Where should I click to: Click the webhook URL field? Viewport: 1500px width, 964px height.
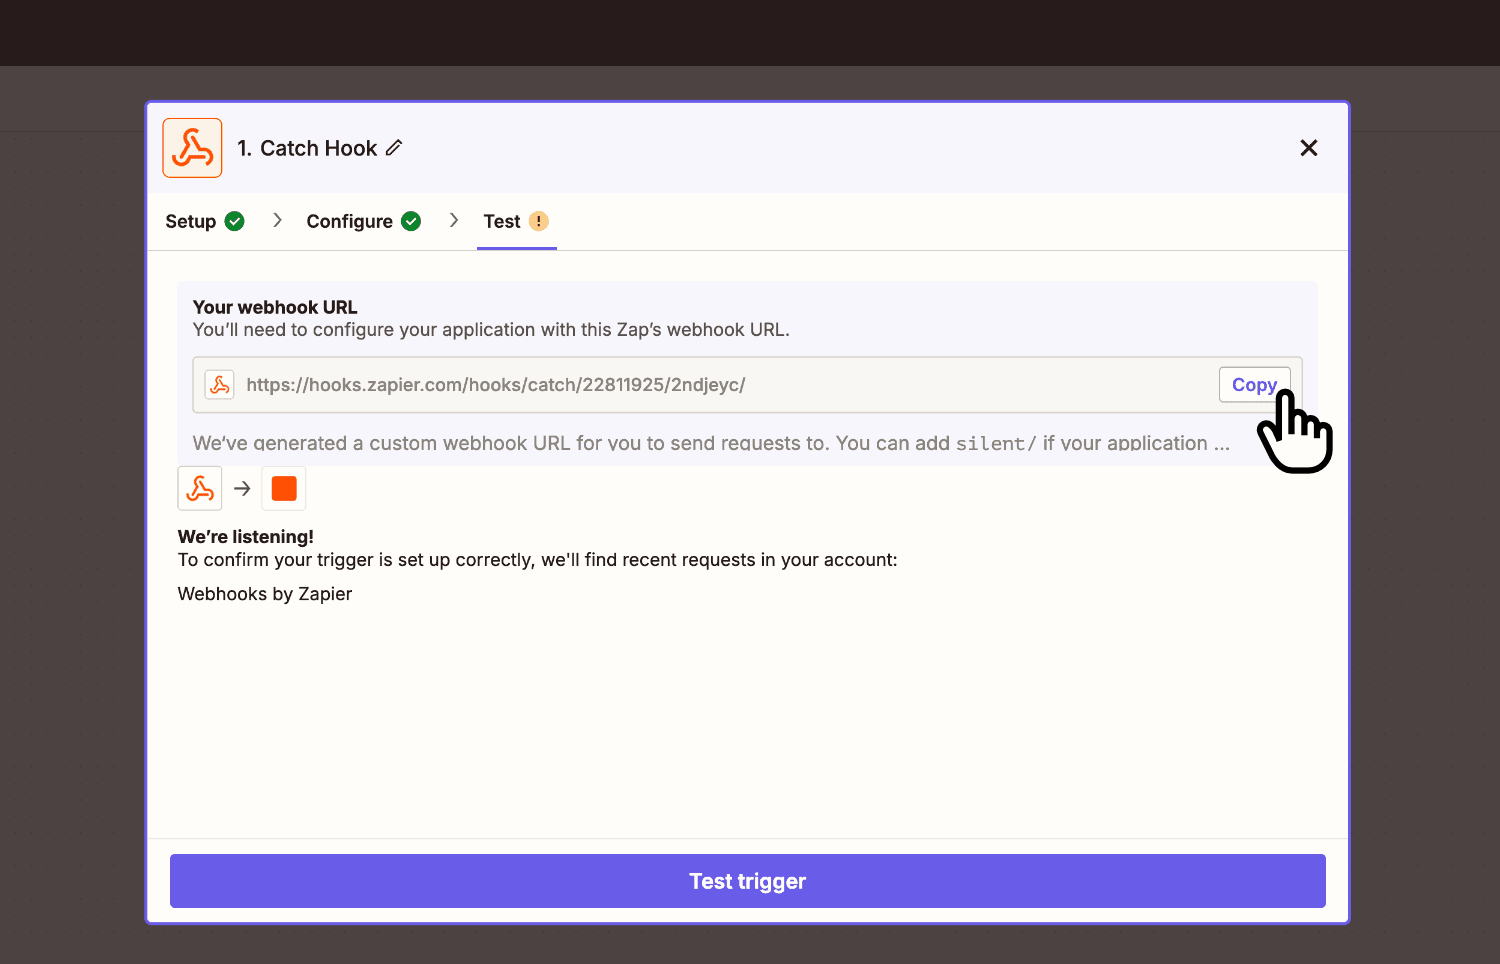pos(747,385)
